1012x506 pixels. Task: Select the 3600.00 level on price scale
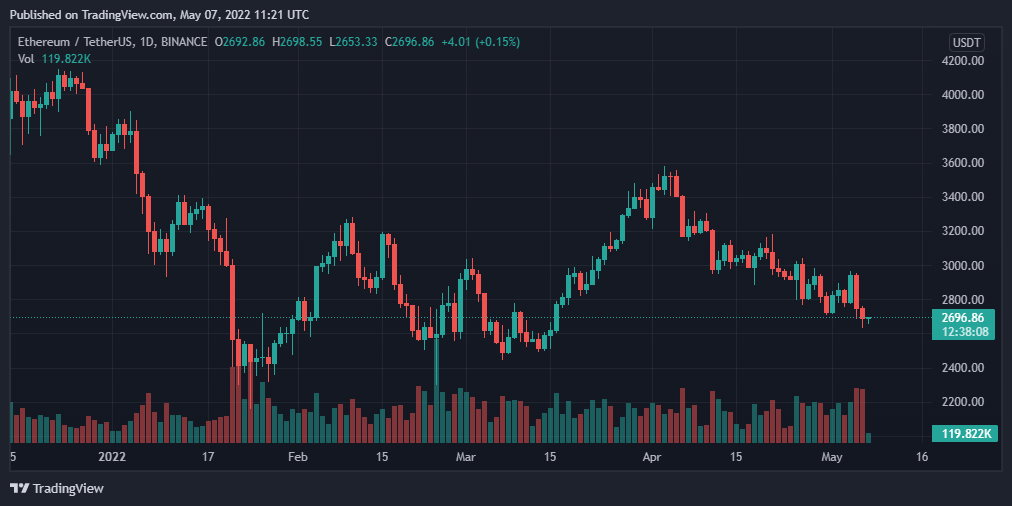point(962,163)
